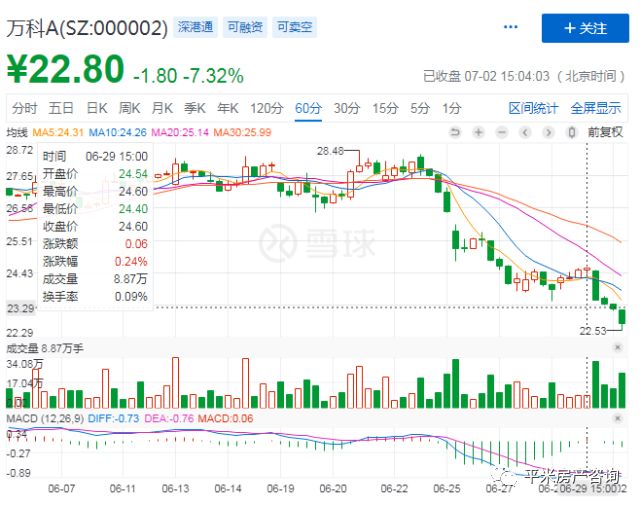The height and width of the screenshot is (505, 640).
Task: Pan chart right with arrow icon
Action: pos(549,132)
